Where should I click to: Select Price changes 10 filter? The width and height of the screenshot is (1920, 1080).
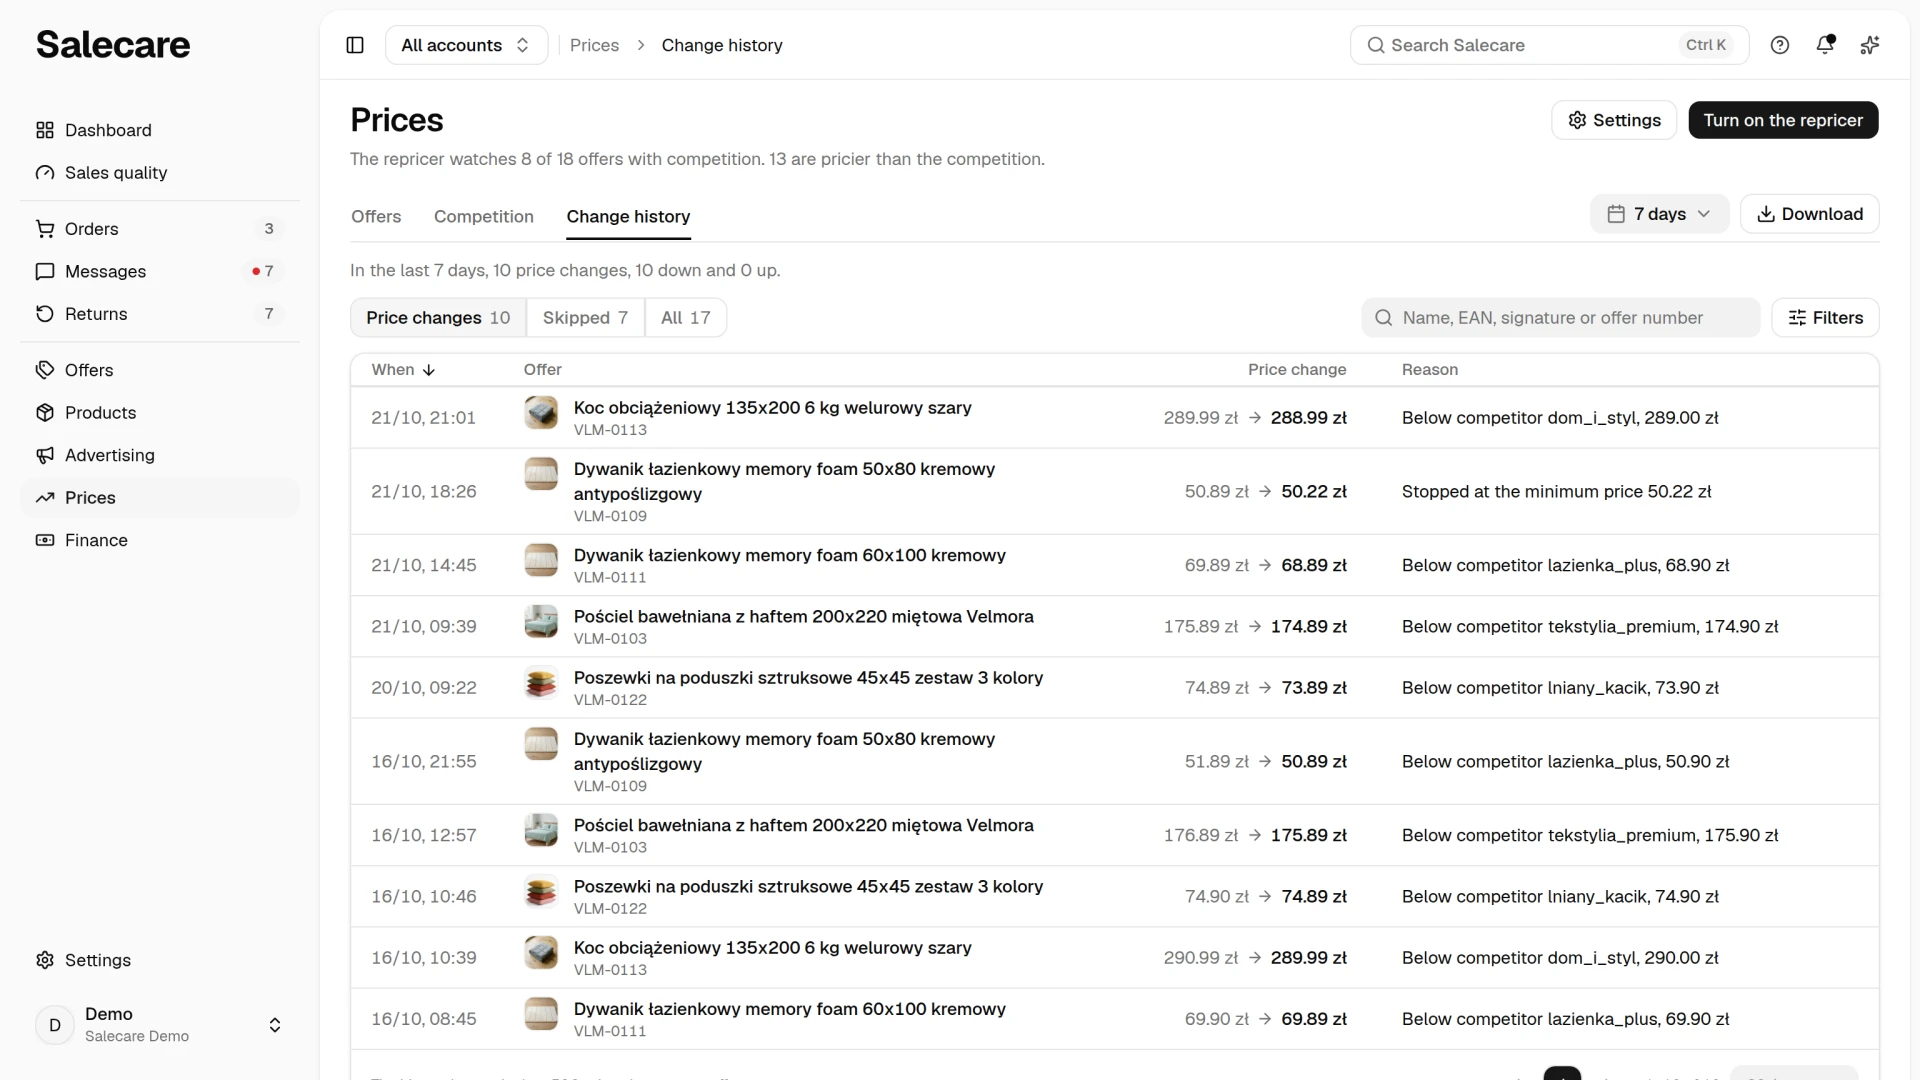tap(438, 318)
